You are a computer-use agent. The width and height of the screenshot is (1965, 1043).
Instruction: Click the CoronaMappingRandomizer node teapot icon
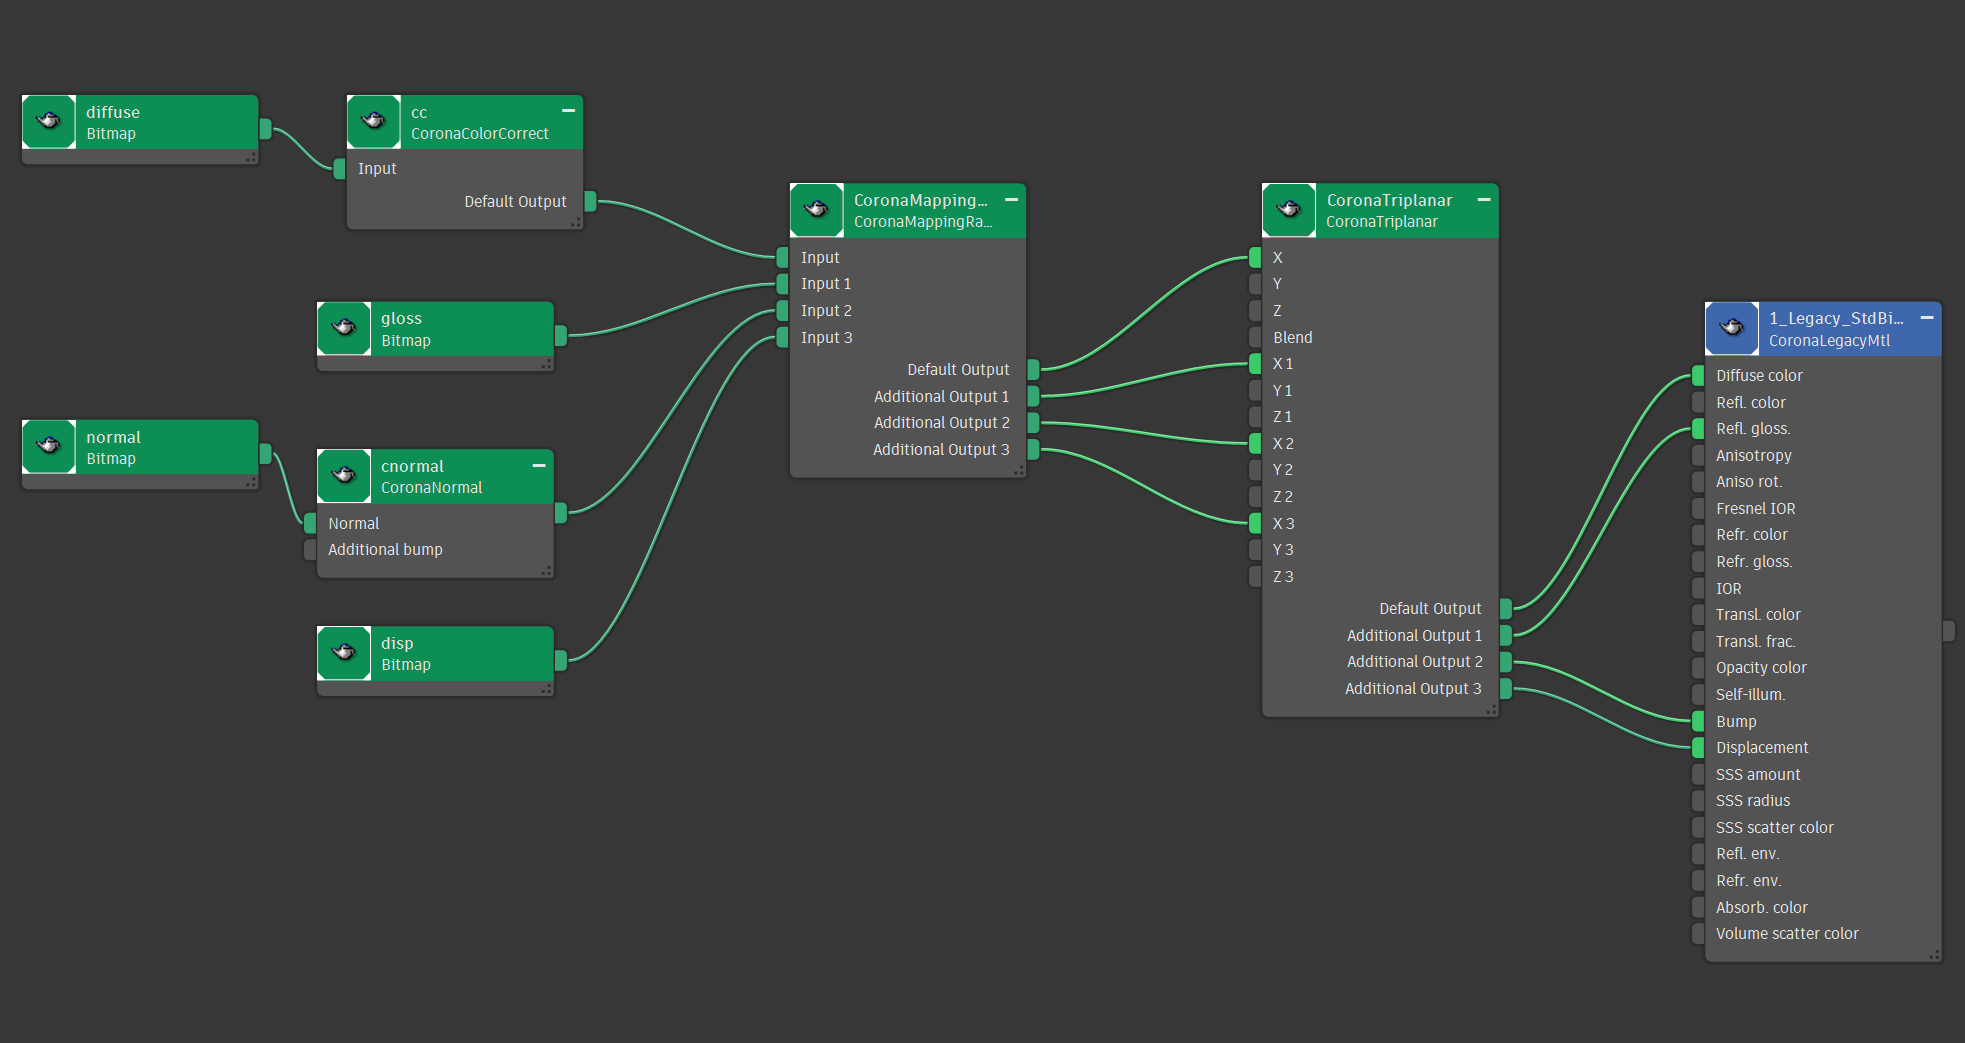pyautogui.click(x=816, y=210)
